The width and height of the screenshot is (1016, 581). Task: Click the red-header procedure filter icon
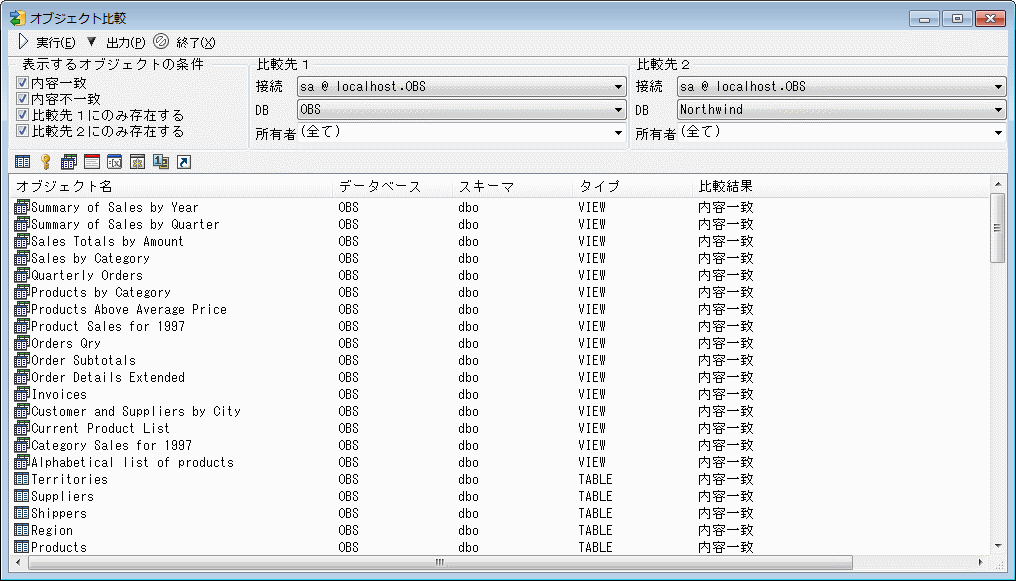point(91,162)
